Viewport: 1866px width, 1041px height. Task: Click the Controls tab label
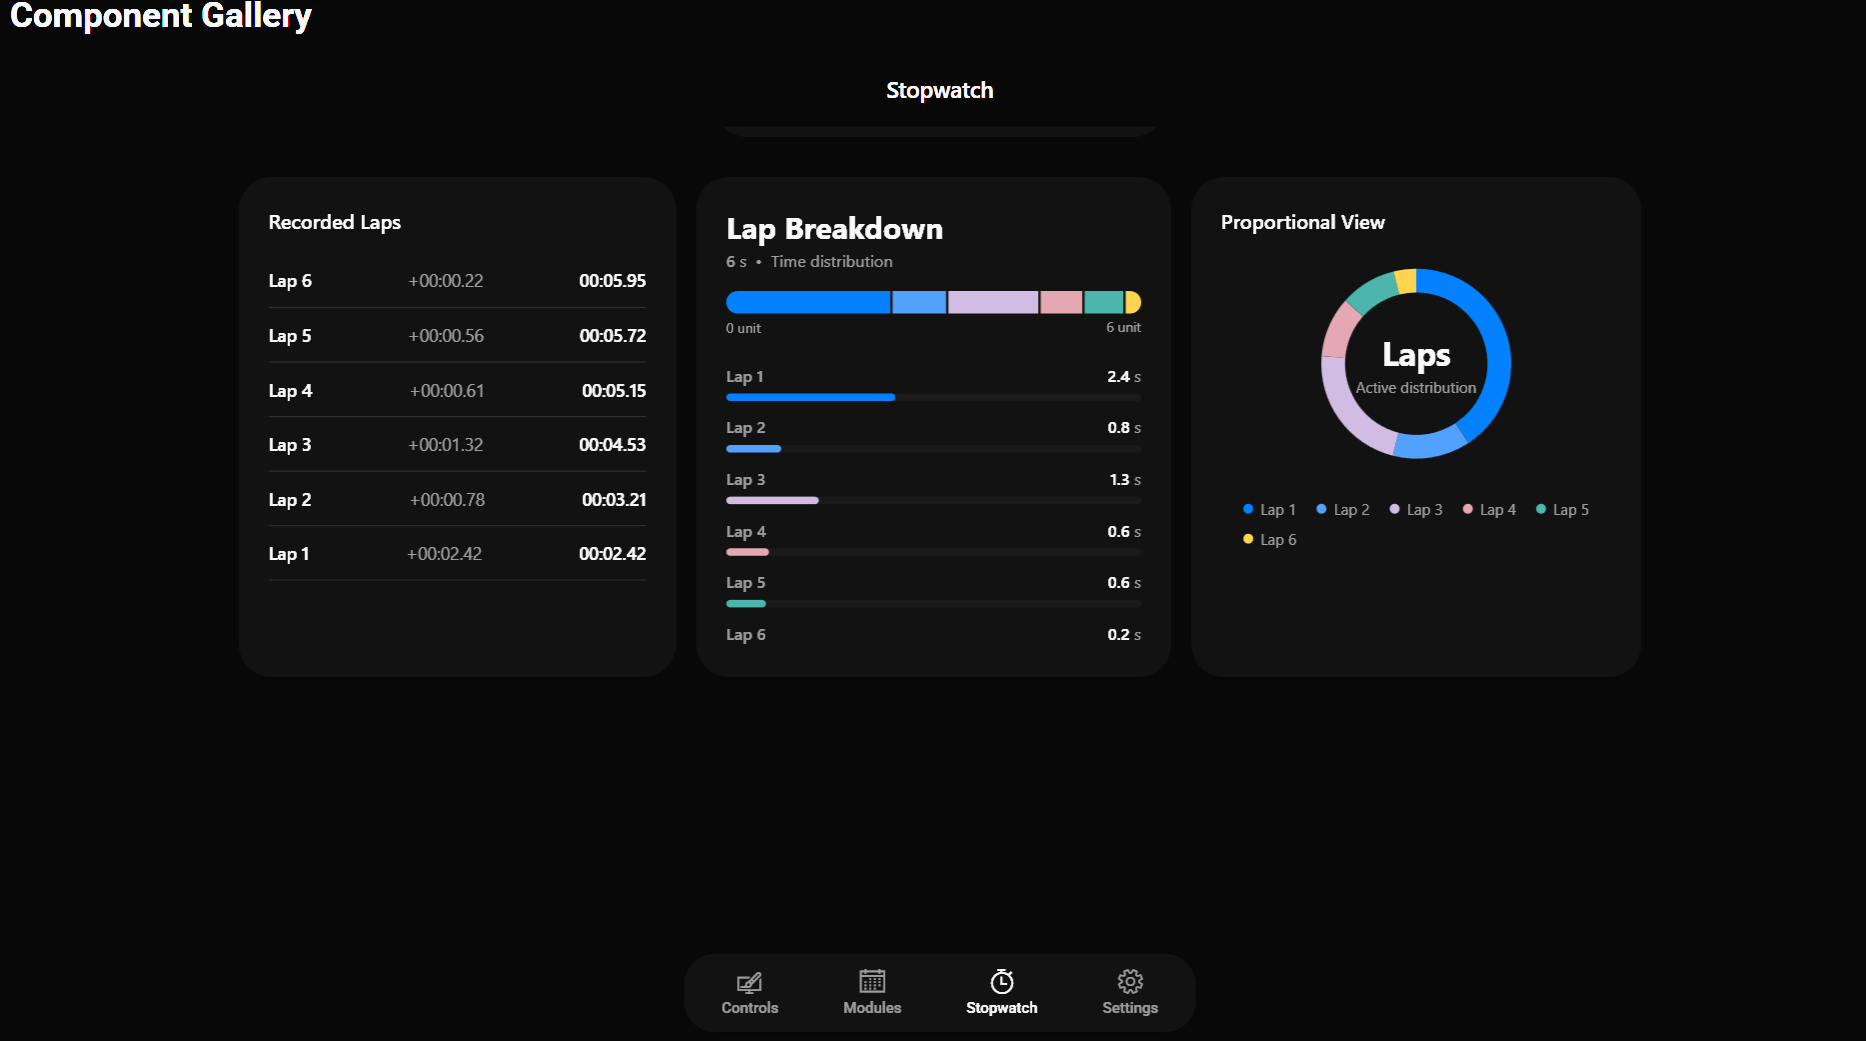point(750,1008)
